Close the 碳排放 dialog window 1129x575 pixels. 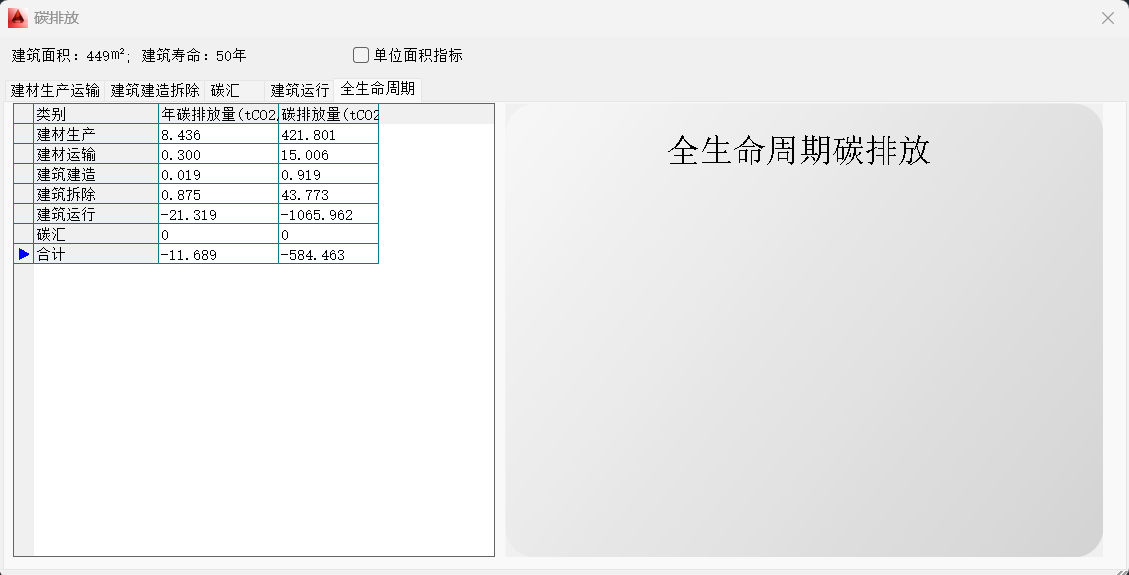[x=1107, y=18]
